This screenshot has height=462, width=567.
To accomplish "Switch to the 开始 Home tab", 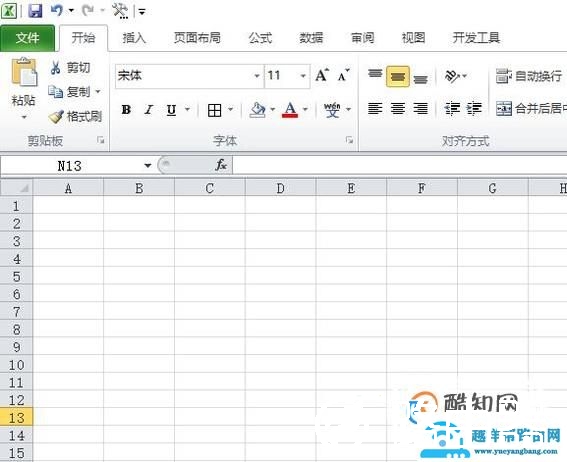I will [84, 38].
